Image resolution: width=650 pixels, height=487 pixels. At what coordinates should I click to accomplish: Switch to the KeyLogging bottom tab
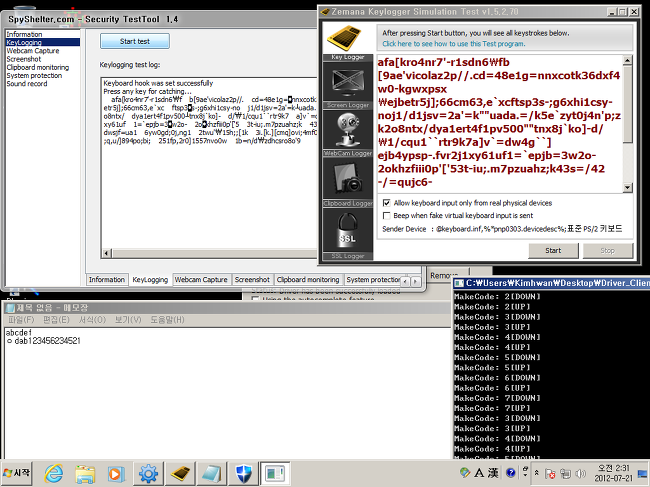click(x=150, y=280)
